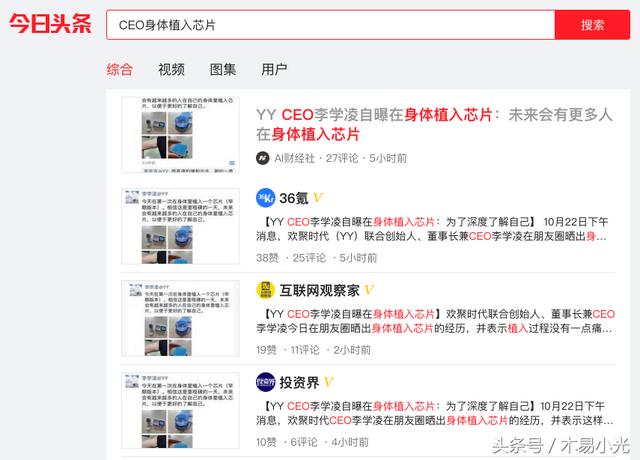Go to the 用户 tab
This screenshot has width=640, height=460.
pyautogui.click(x=274, y=69)
